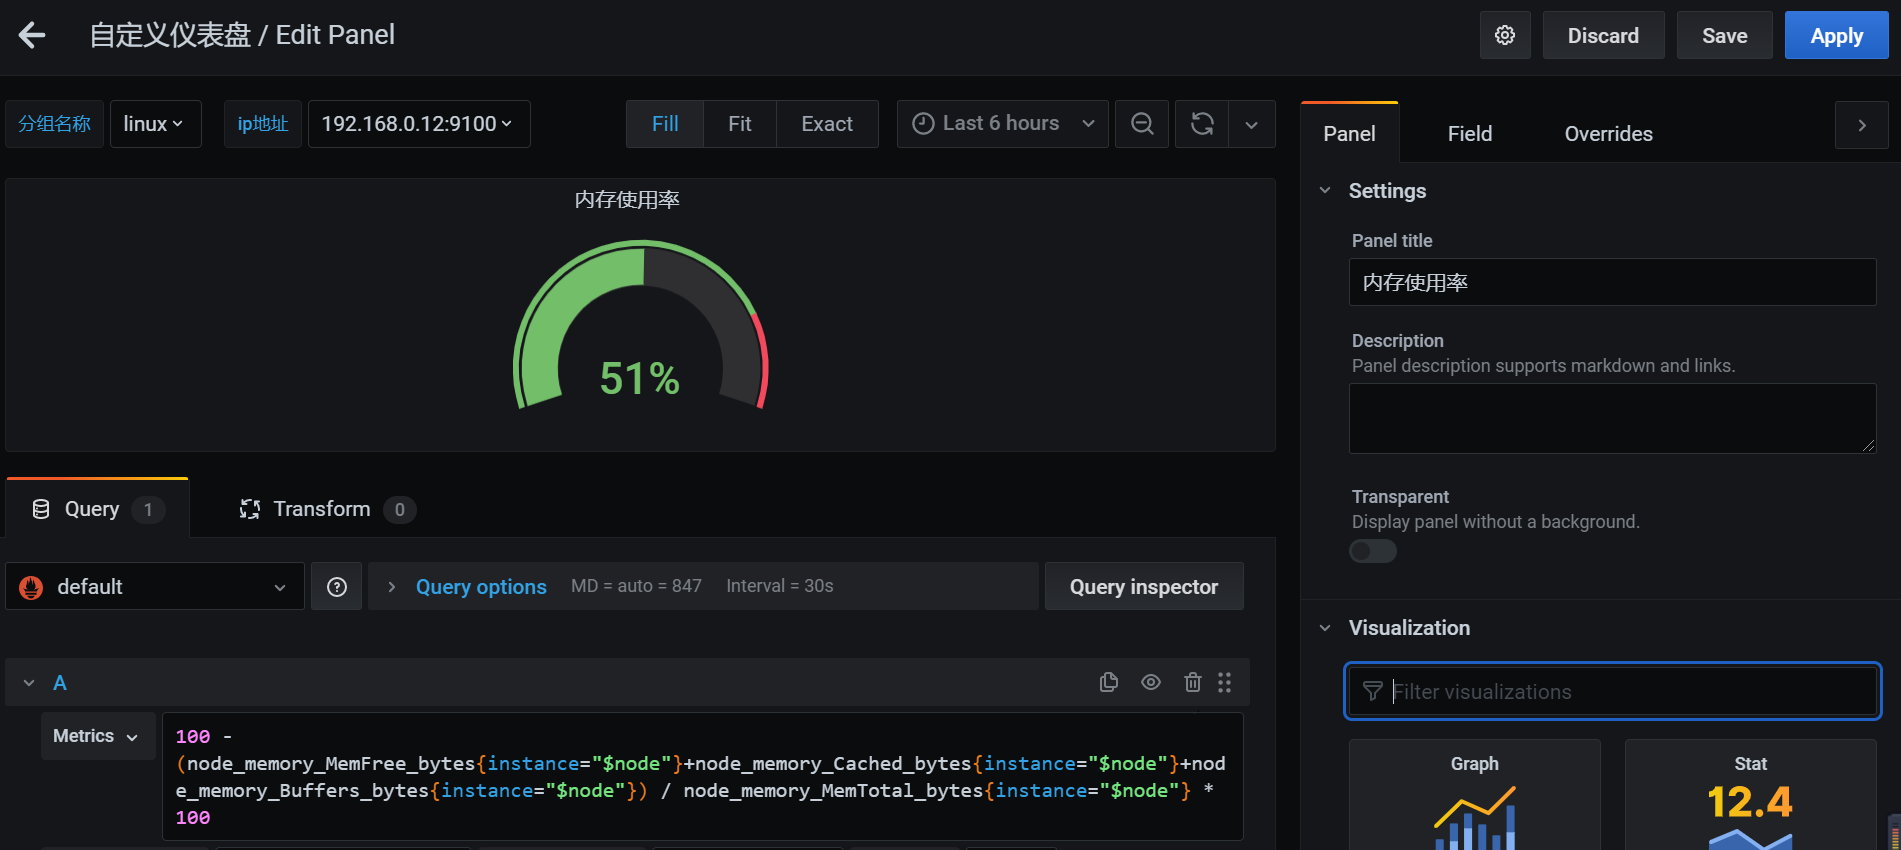This screenshot has height=850, width=1901.
Task: Select Fit display mode
Action: (740, 124)
